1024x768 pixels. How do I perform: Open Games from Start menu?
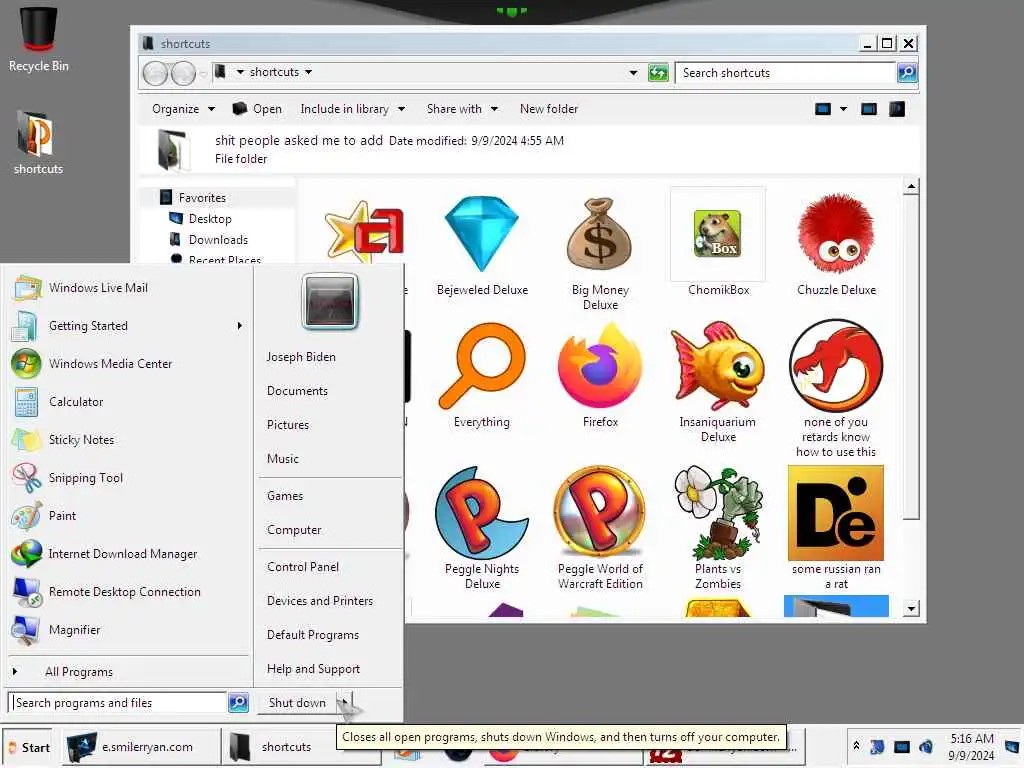coord(285,496)
